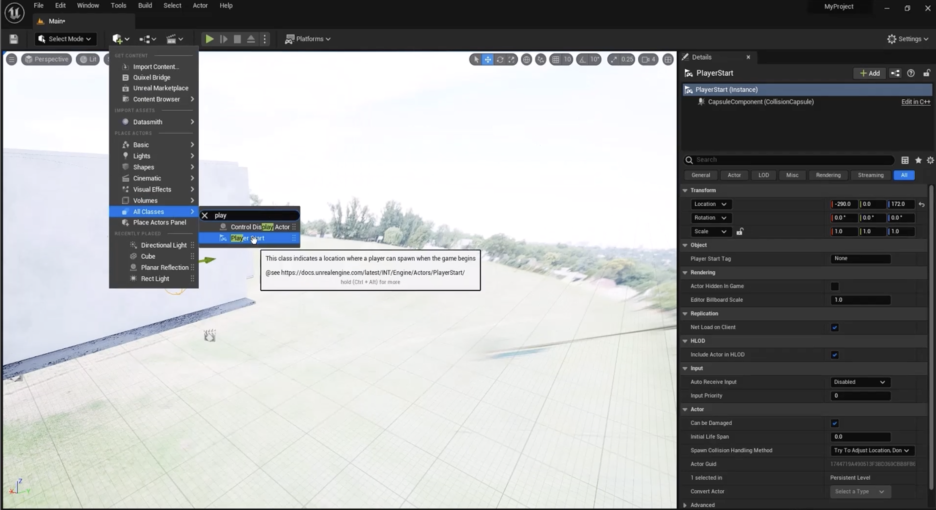Open Quixel Bridge
This screenshot has height=510, width=936.
tap(154, 78)
